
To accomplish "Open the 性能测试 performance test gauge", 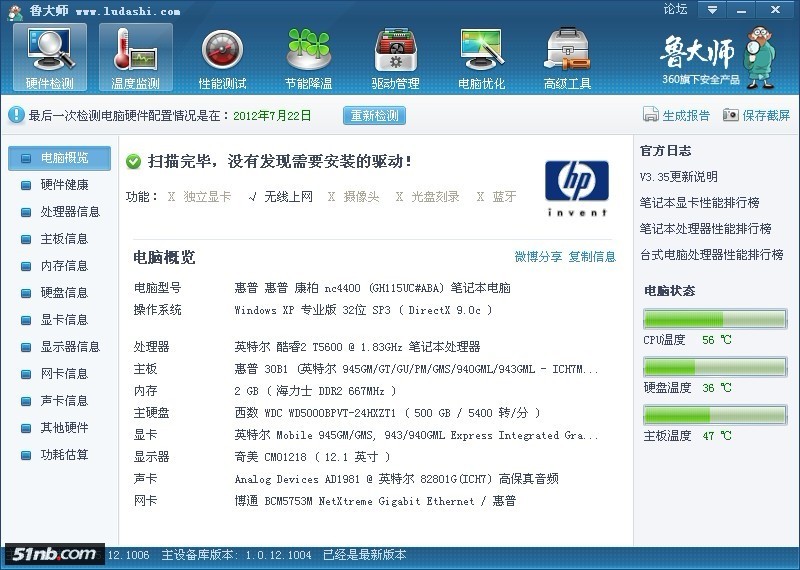I will tap(222, 58).
